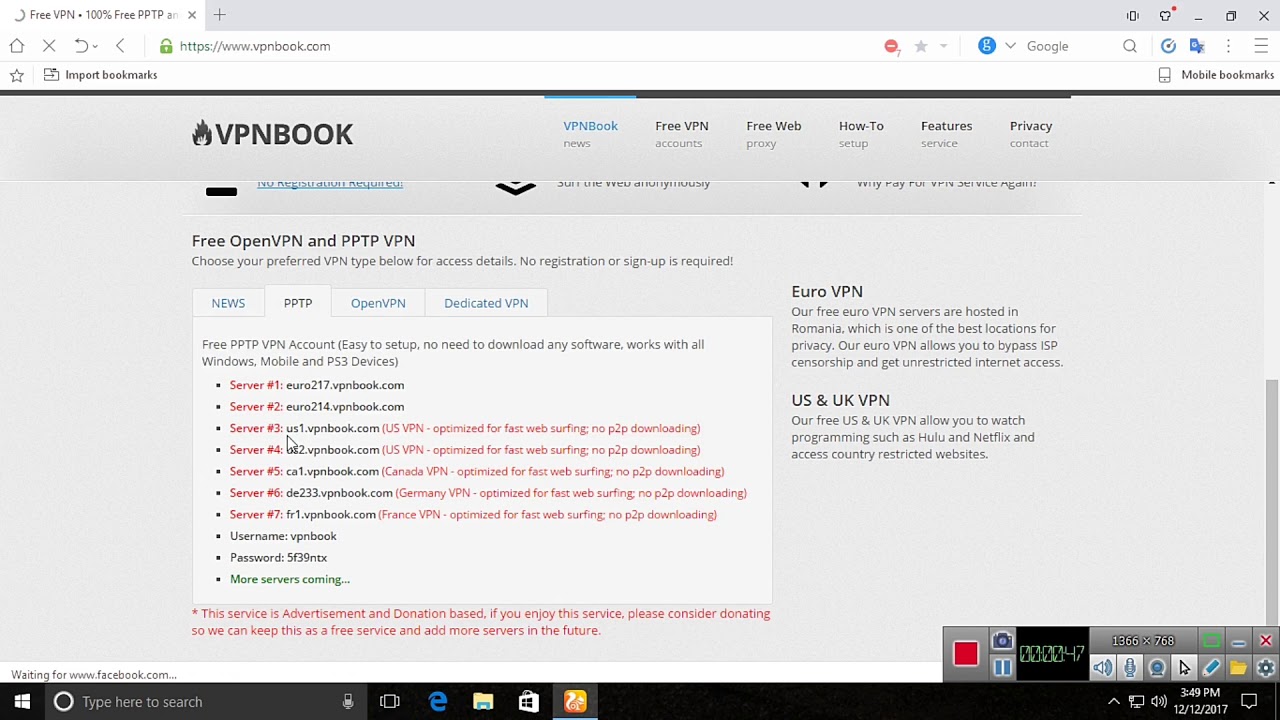Click the fr1.vpnbook.com server text
The height and width of the screenshot is (720, 1280).
pos(331,515)
